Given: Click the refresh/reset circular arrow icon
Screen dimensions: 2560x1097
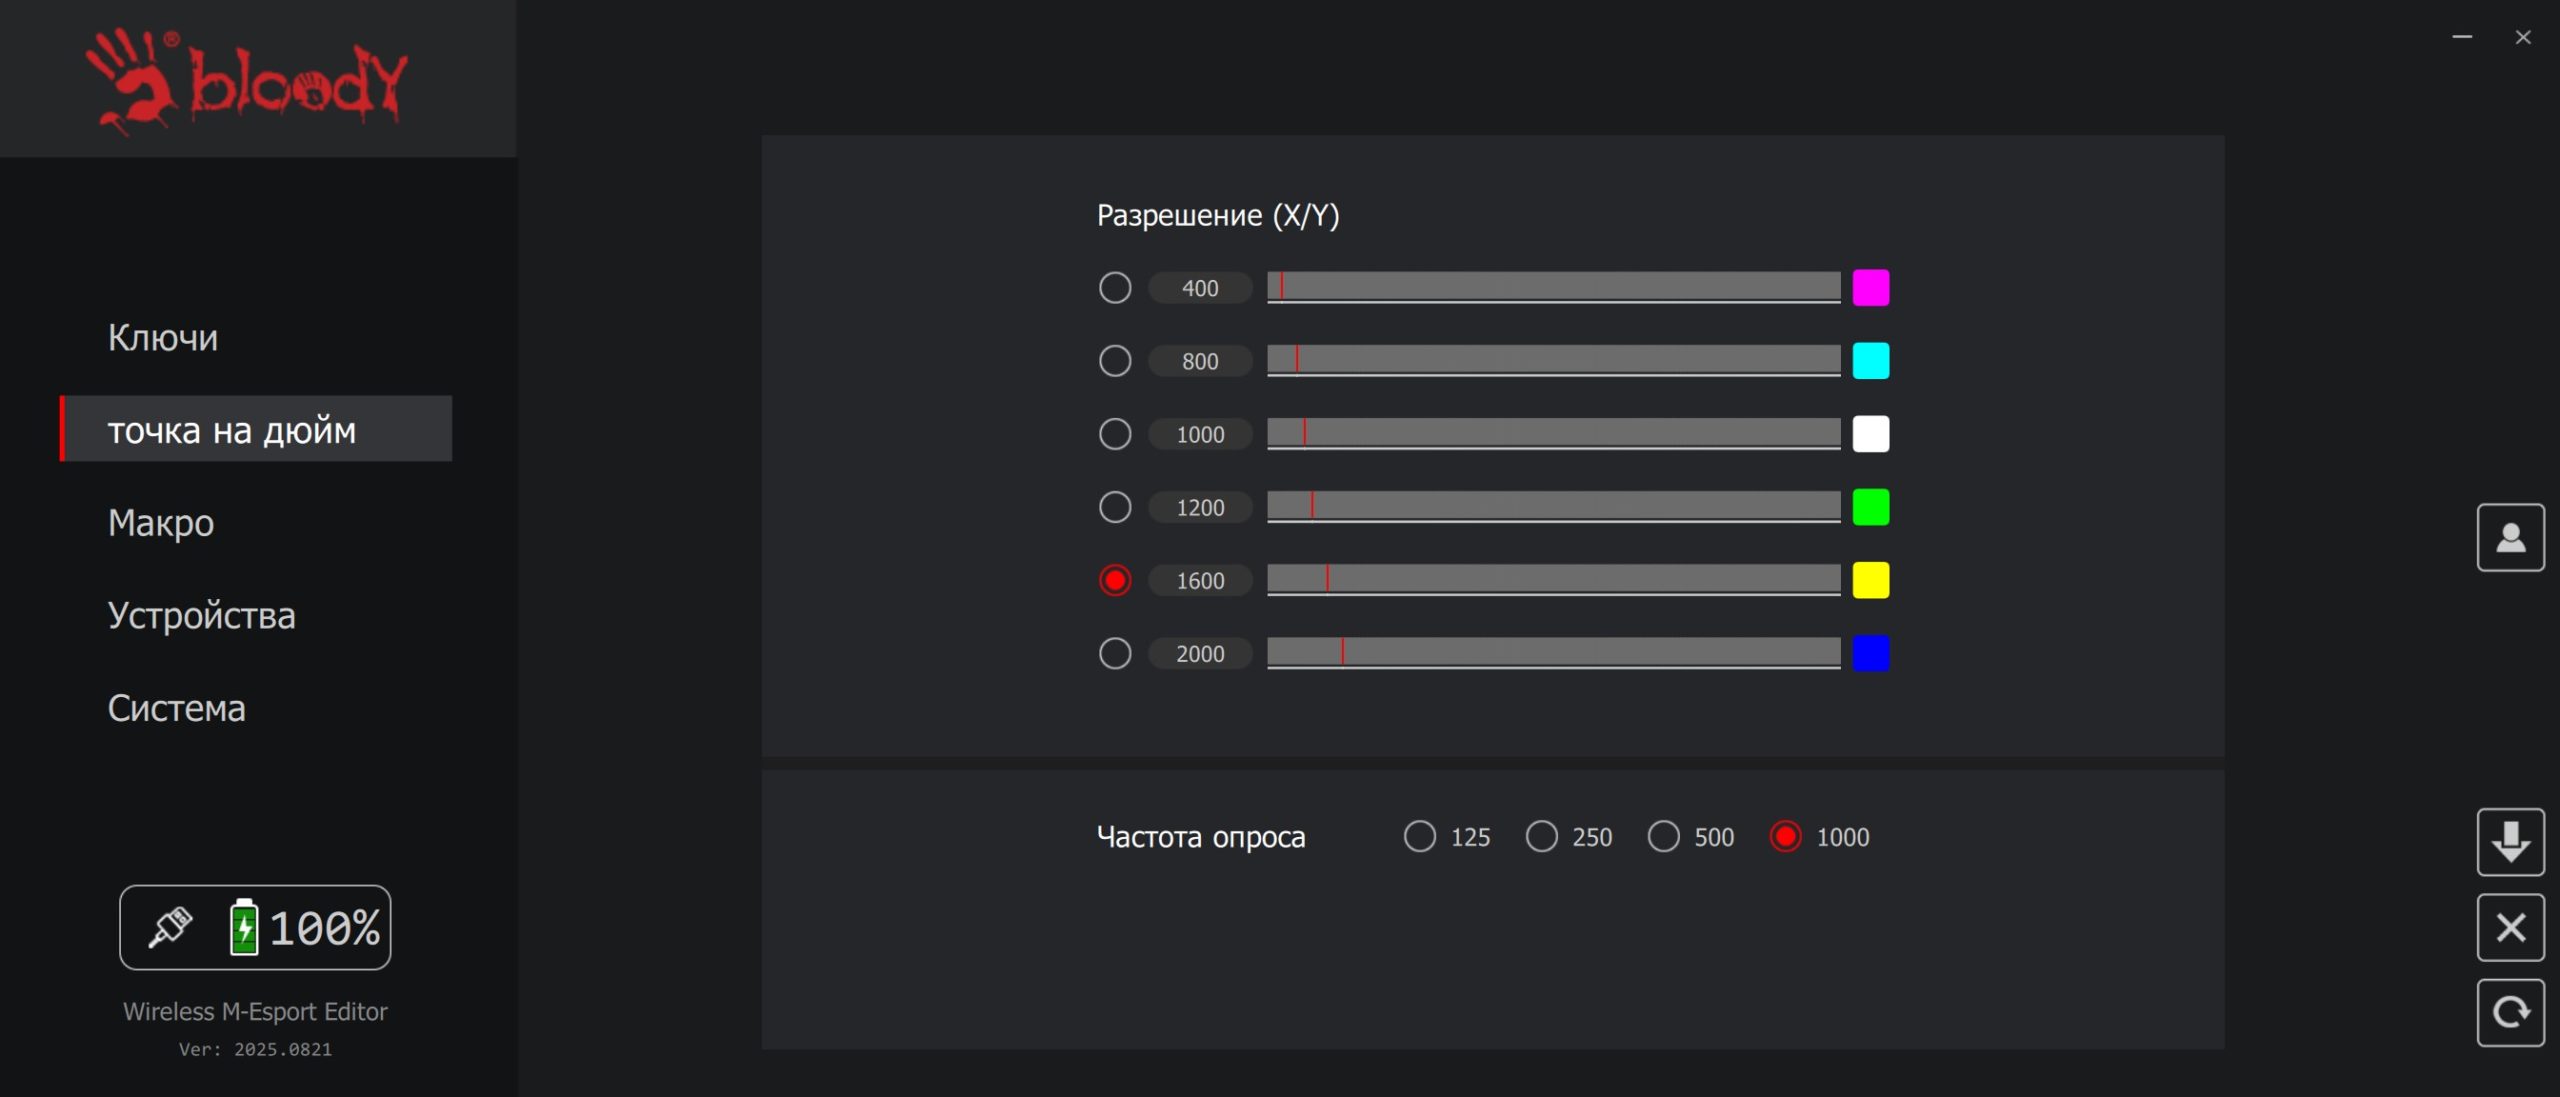Looking at the screenshot, I should (x=2510, y=1012).
